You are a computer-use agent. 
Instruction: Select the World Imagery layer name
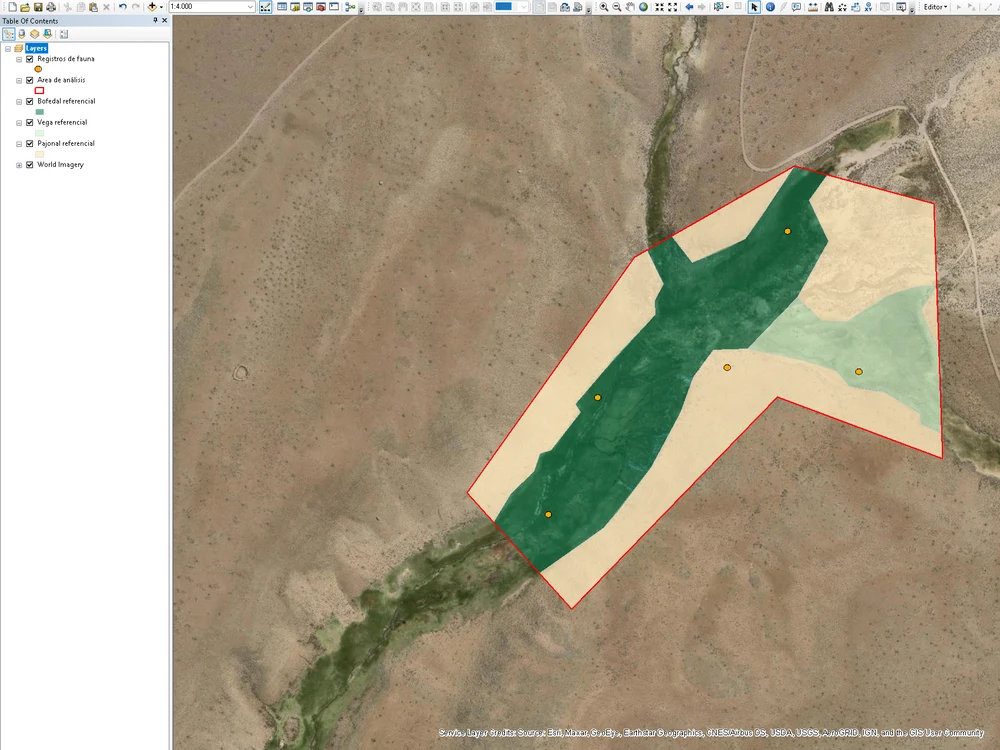pyautogui.click(x=61, y=165)
